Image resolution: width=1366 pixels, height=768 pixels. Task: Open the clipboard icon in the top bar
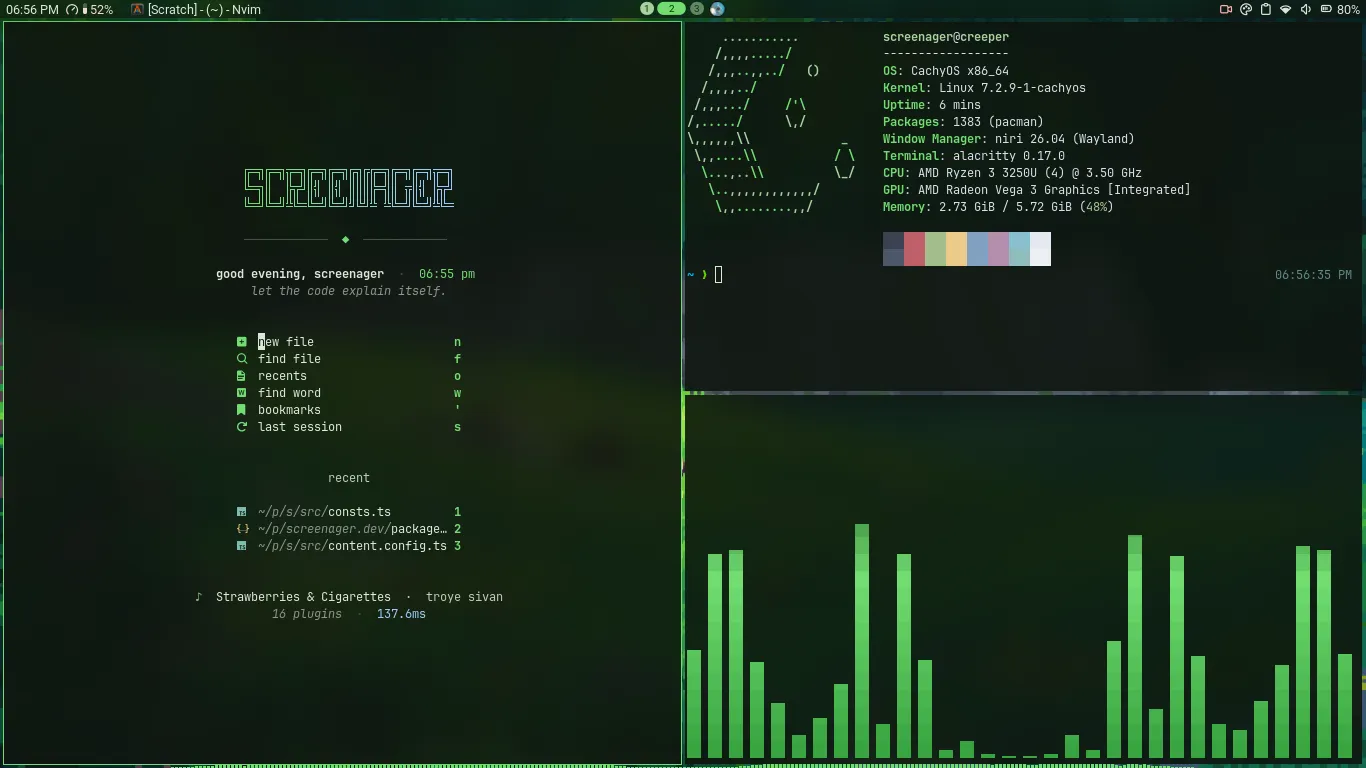[x=1265, y=9]
